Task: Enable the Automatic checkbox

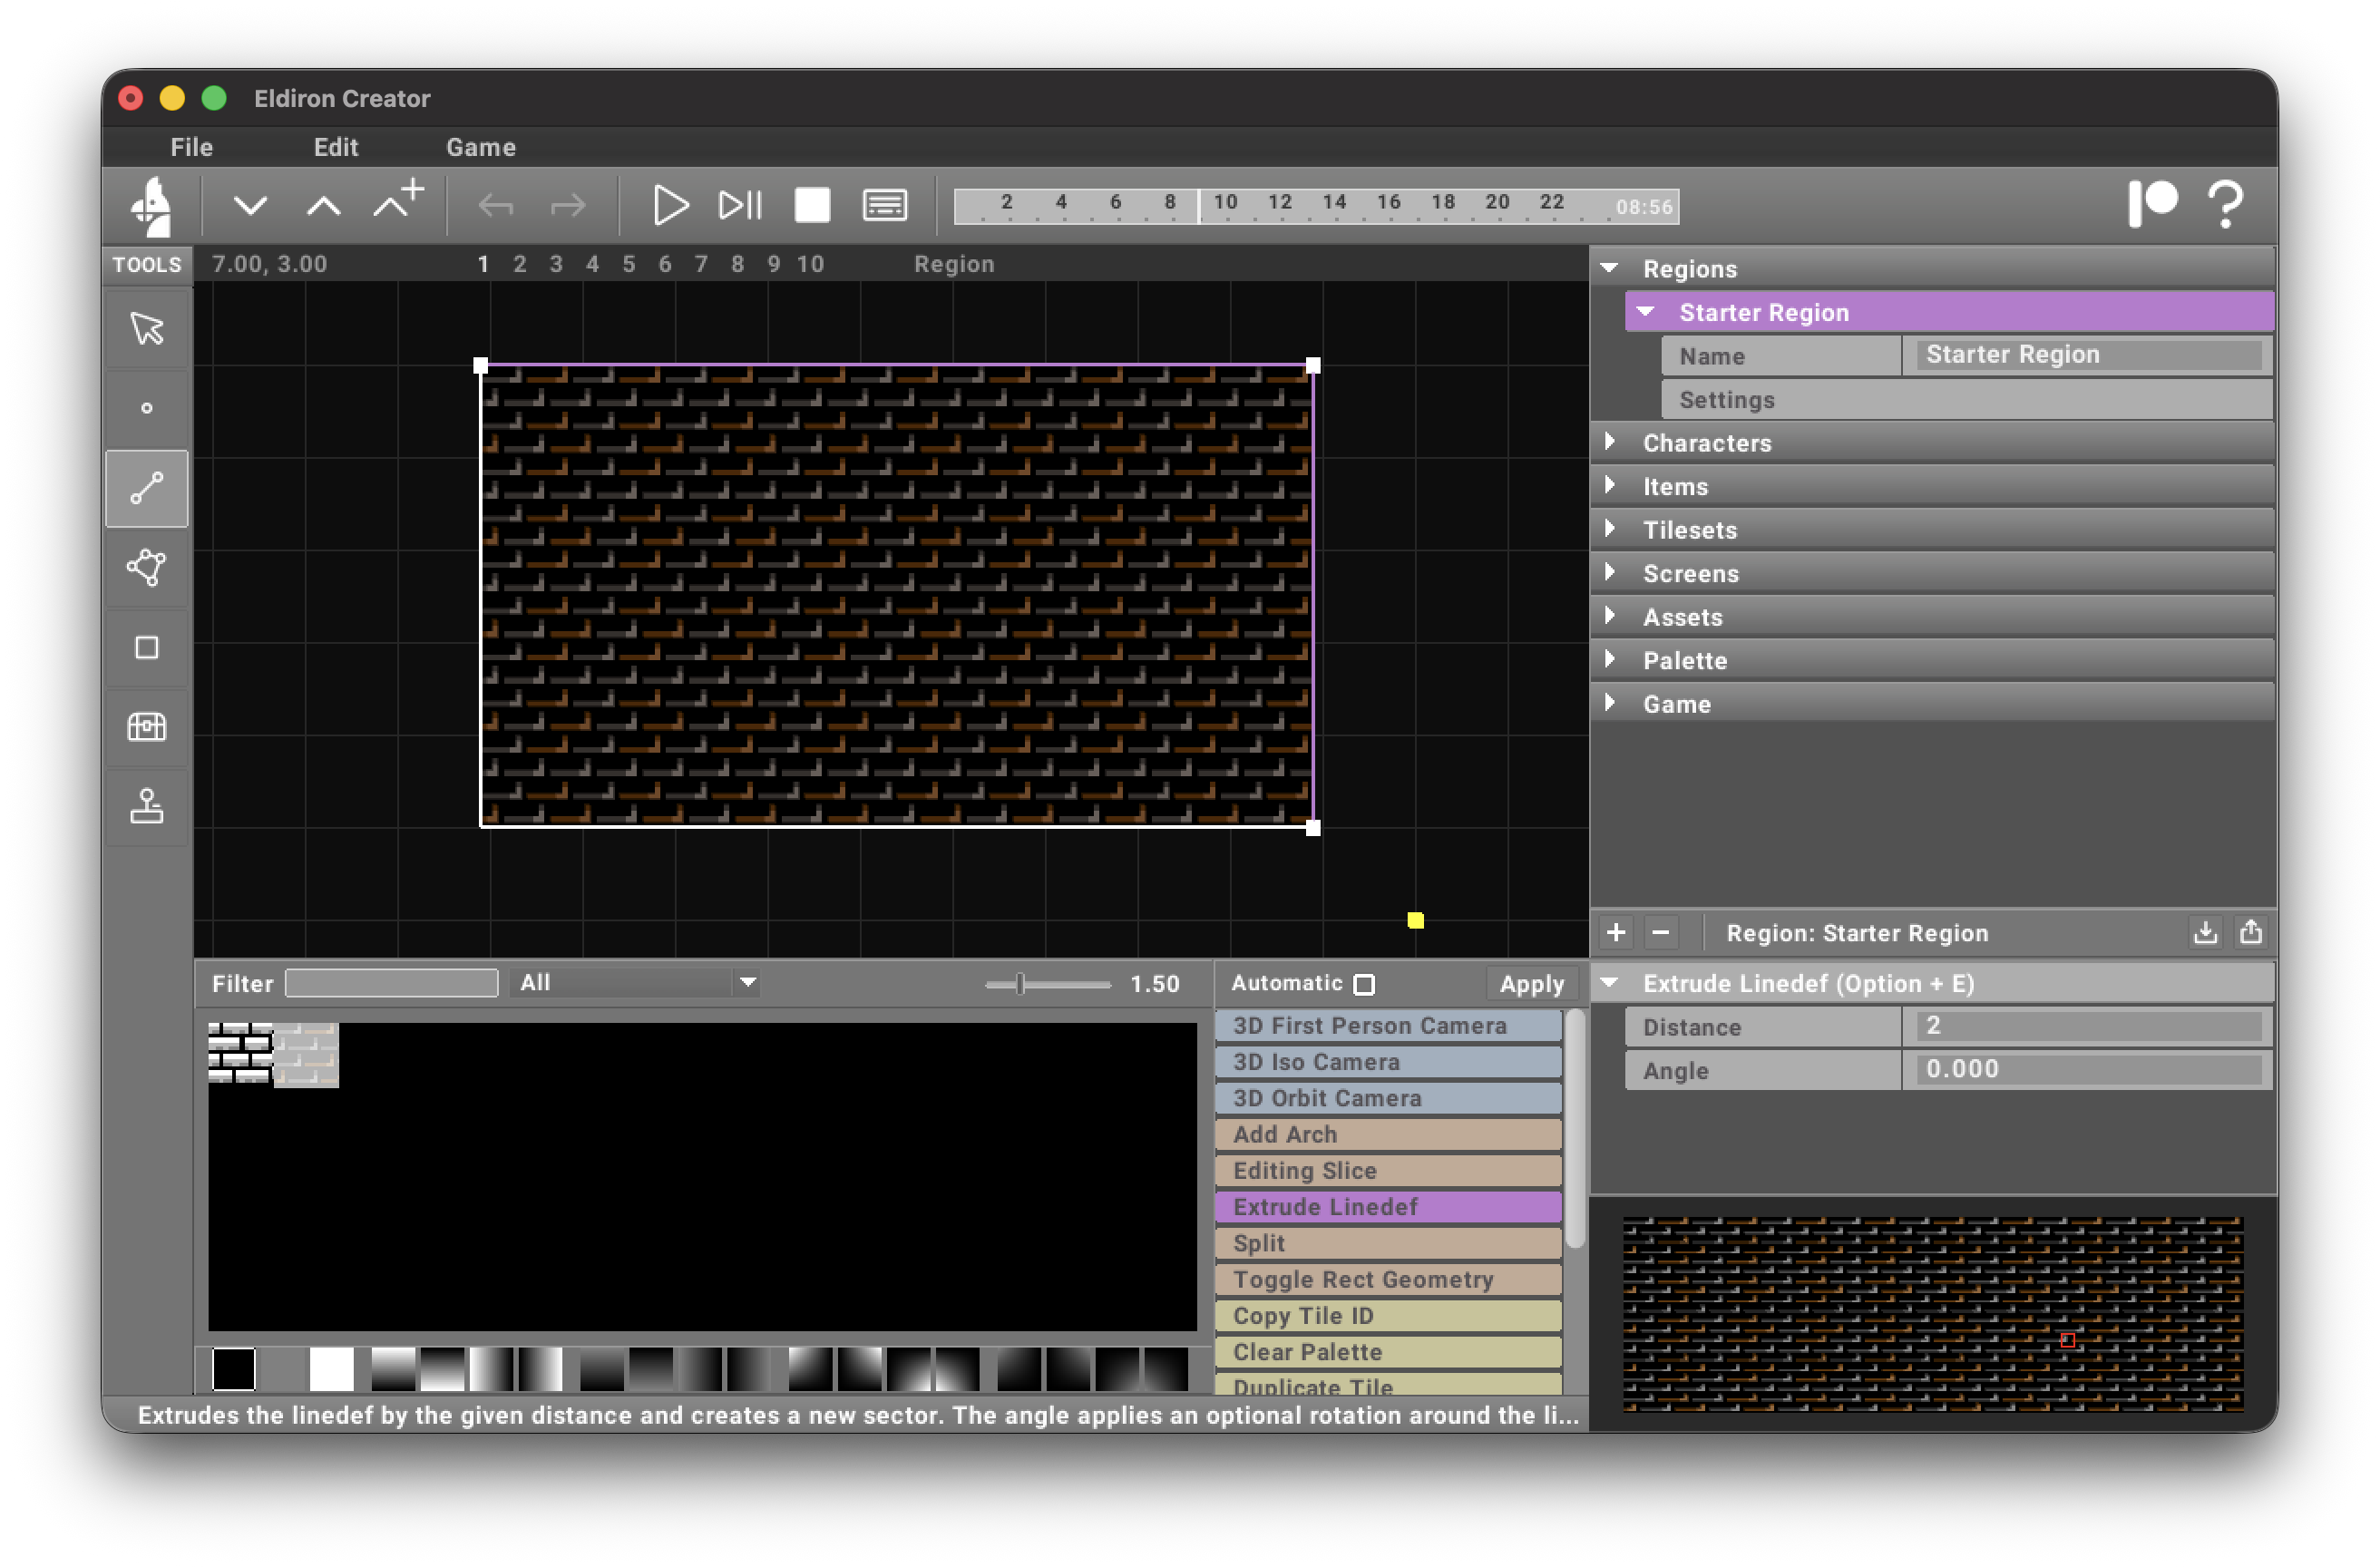Action: click(x=1365, y=985)
